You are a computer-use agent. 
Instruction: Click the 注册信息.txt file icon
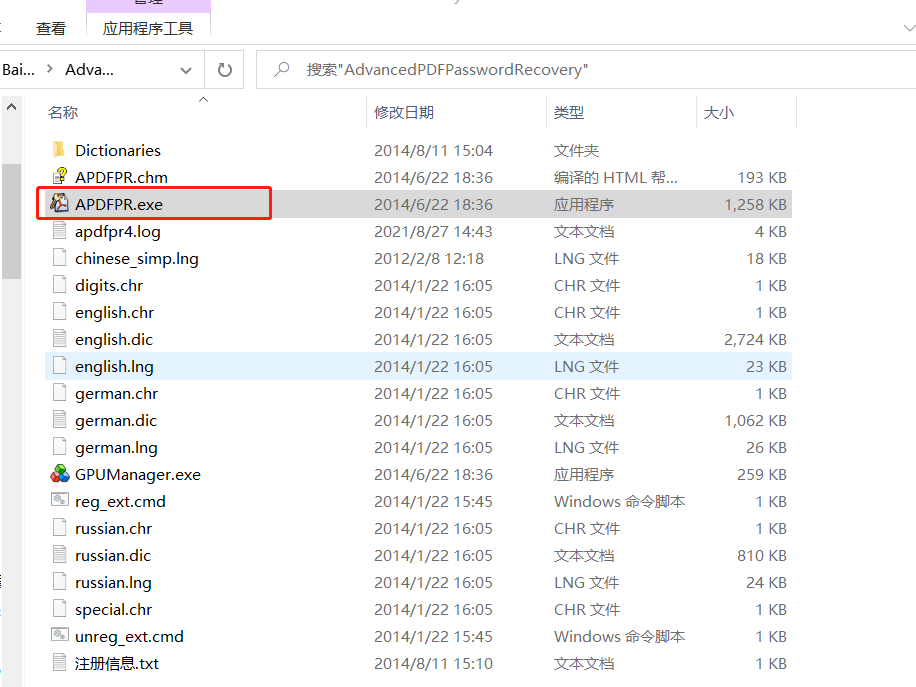click(x=59, y=663)
